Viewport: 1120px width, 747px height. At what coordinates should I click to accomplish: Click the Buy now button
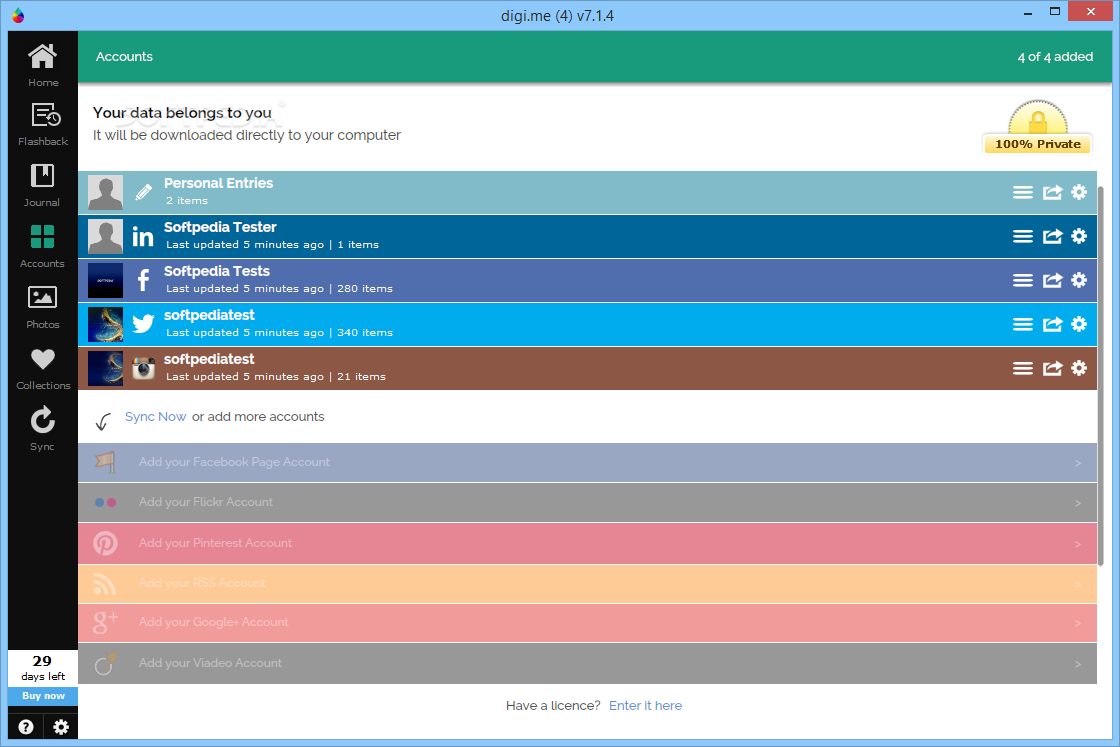click(43, 696)
